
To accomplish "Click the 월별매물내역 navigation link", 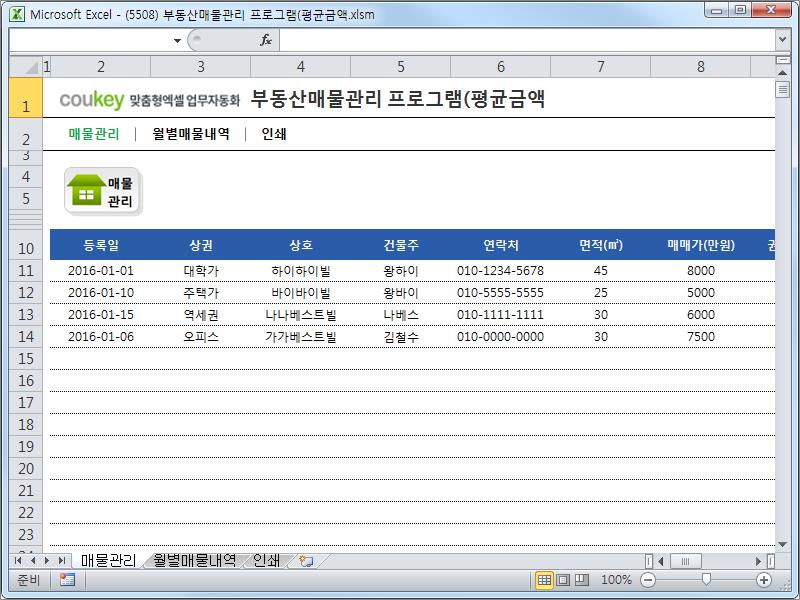I will 191,134.
